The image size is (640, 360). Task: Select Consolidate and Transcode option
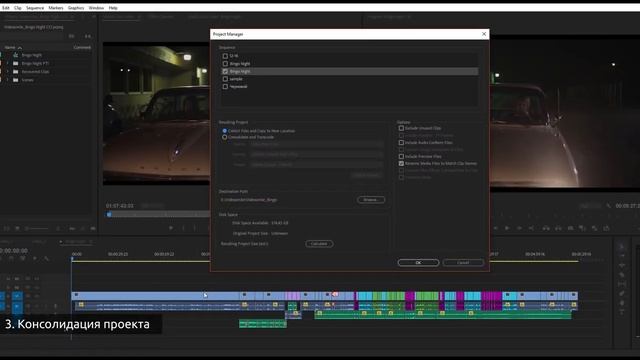pyautogui.click(x=224, y=138)
